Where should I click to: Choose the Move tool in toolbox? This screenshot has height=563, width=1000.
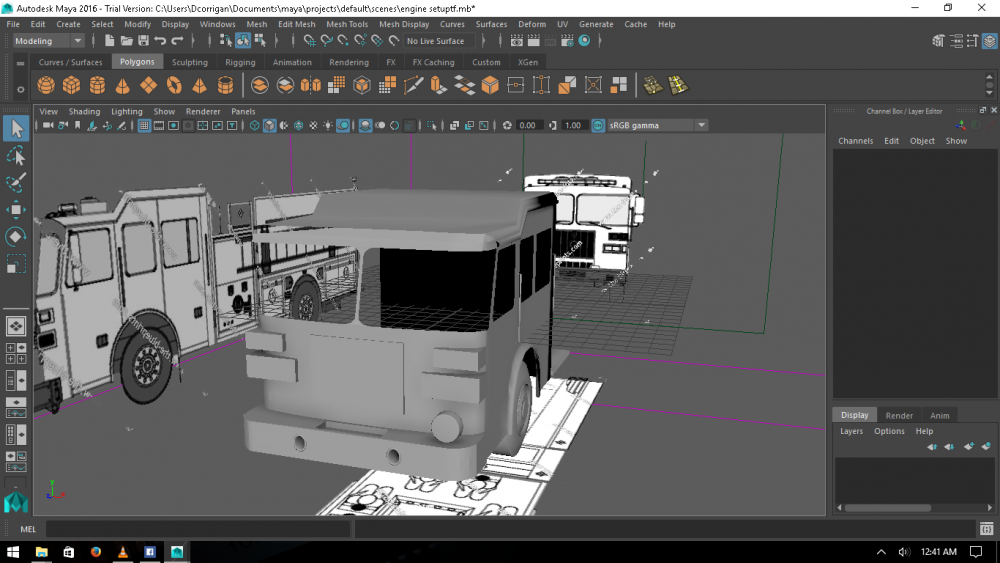(x=16, y=210)
